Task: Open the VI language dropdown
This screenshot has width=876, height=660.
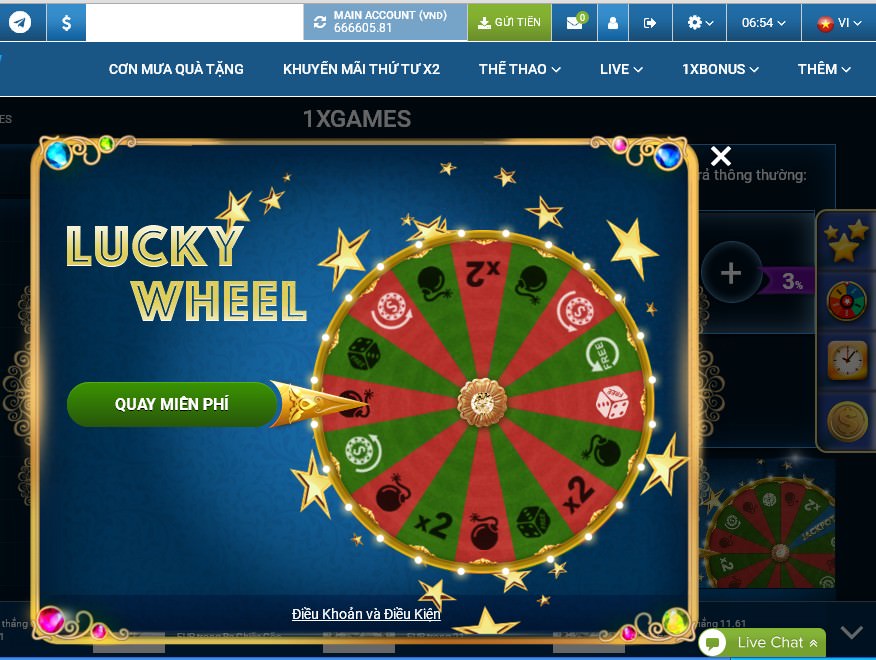Action: 839,22
